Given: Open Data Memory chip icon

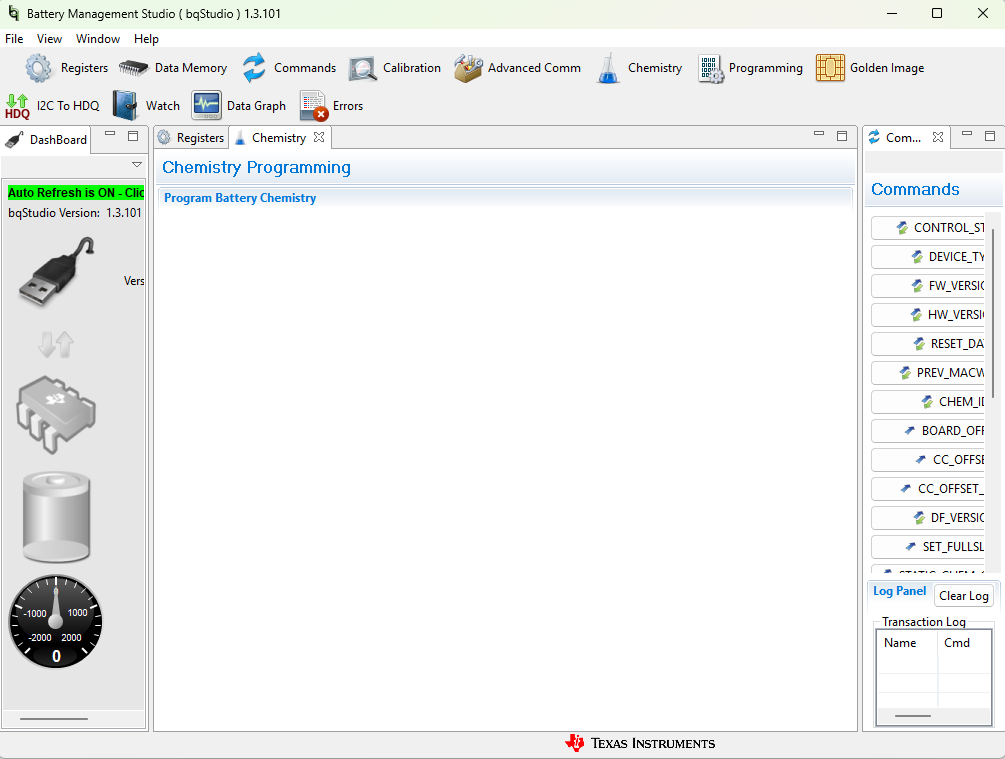Looking at the screenshot, I should [133, 68].
